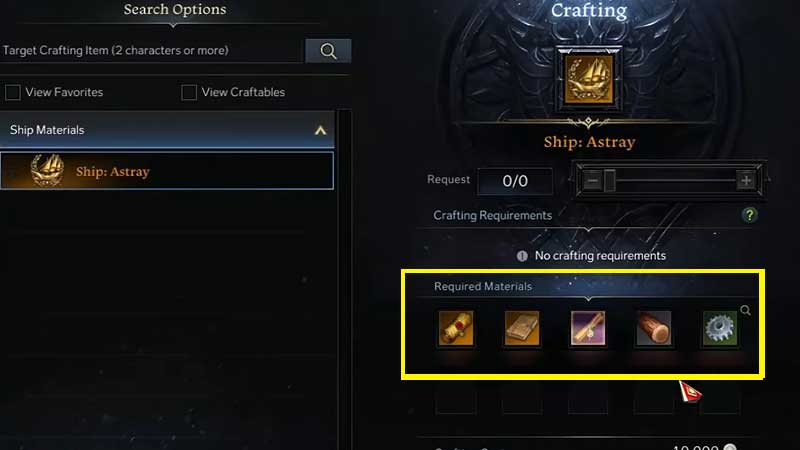800x450 pixels.
Task: Open the green question mark help
Action: pyautogui.click(x=749, y=215)
